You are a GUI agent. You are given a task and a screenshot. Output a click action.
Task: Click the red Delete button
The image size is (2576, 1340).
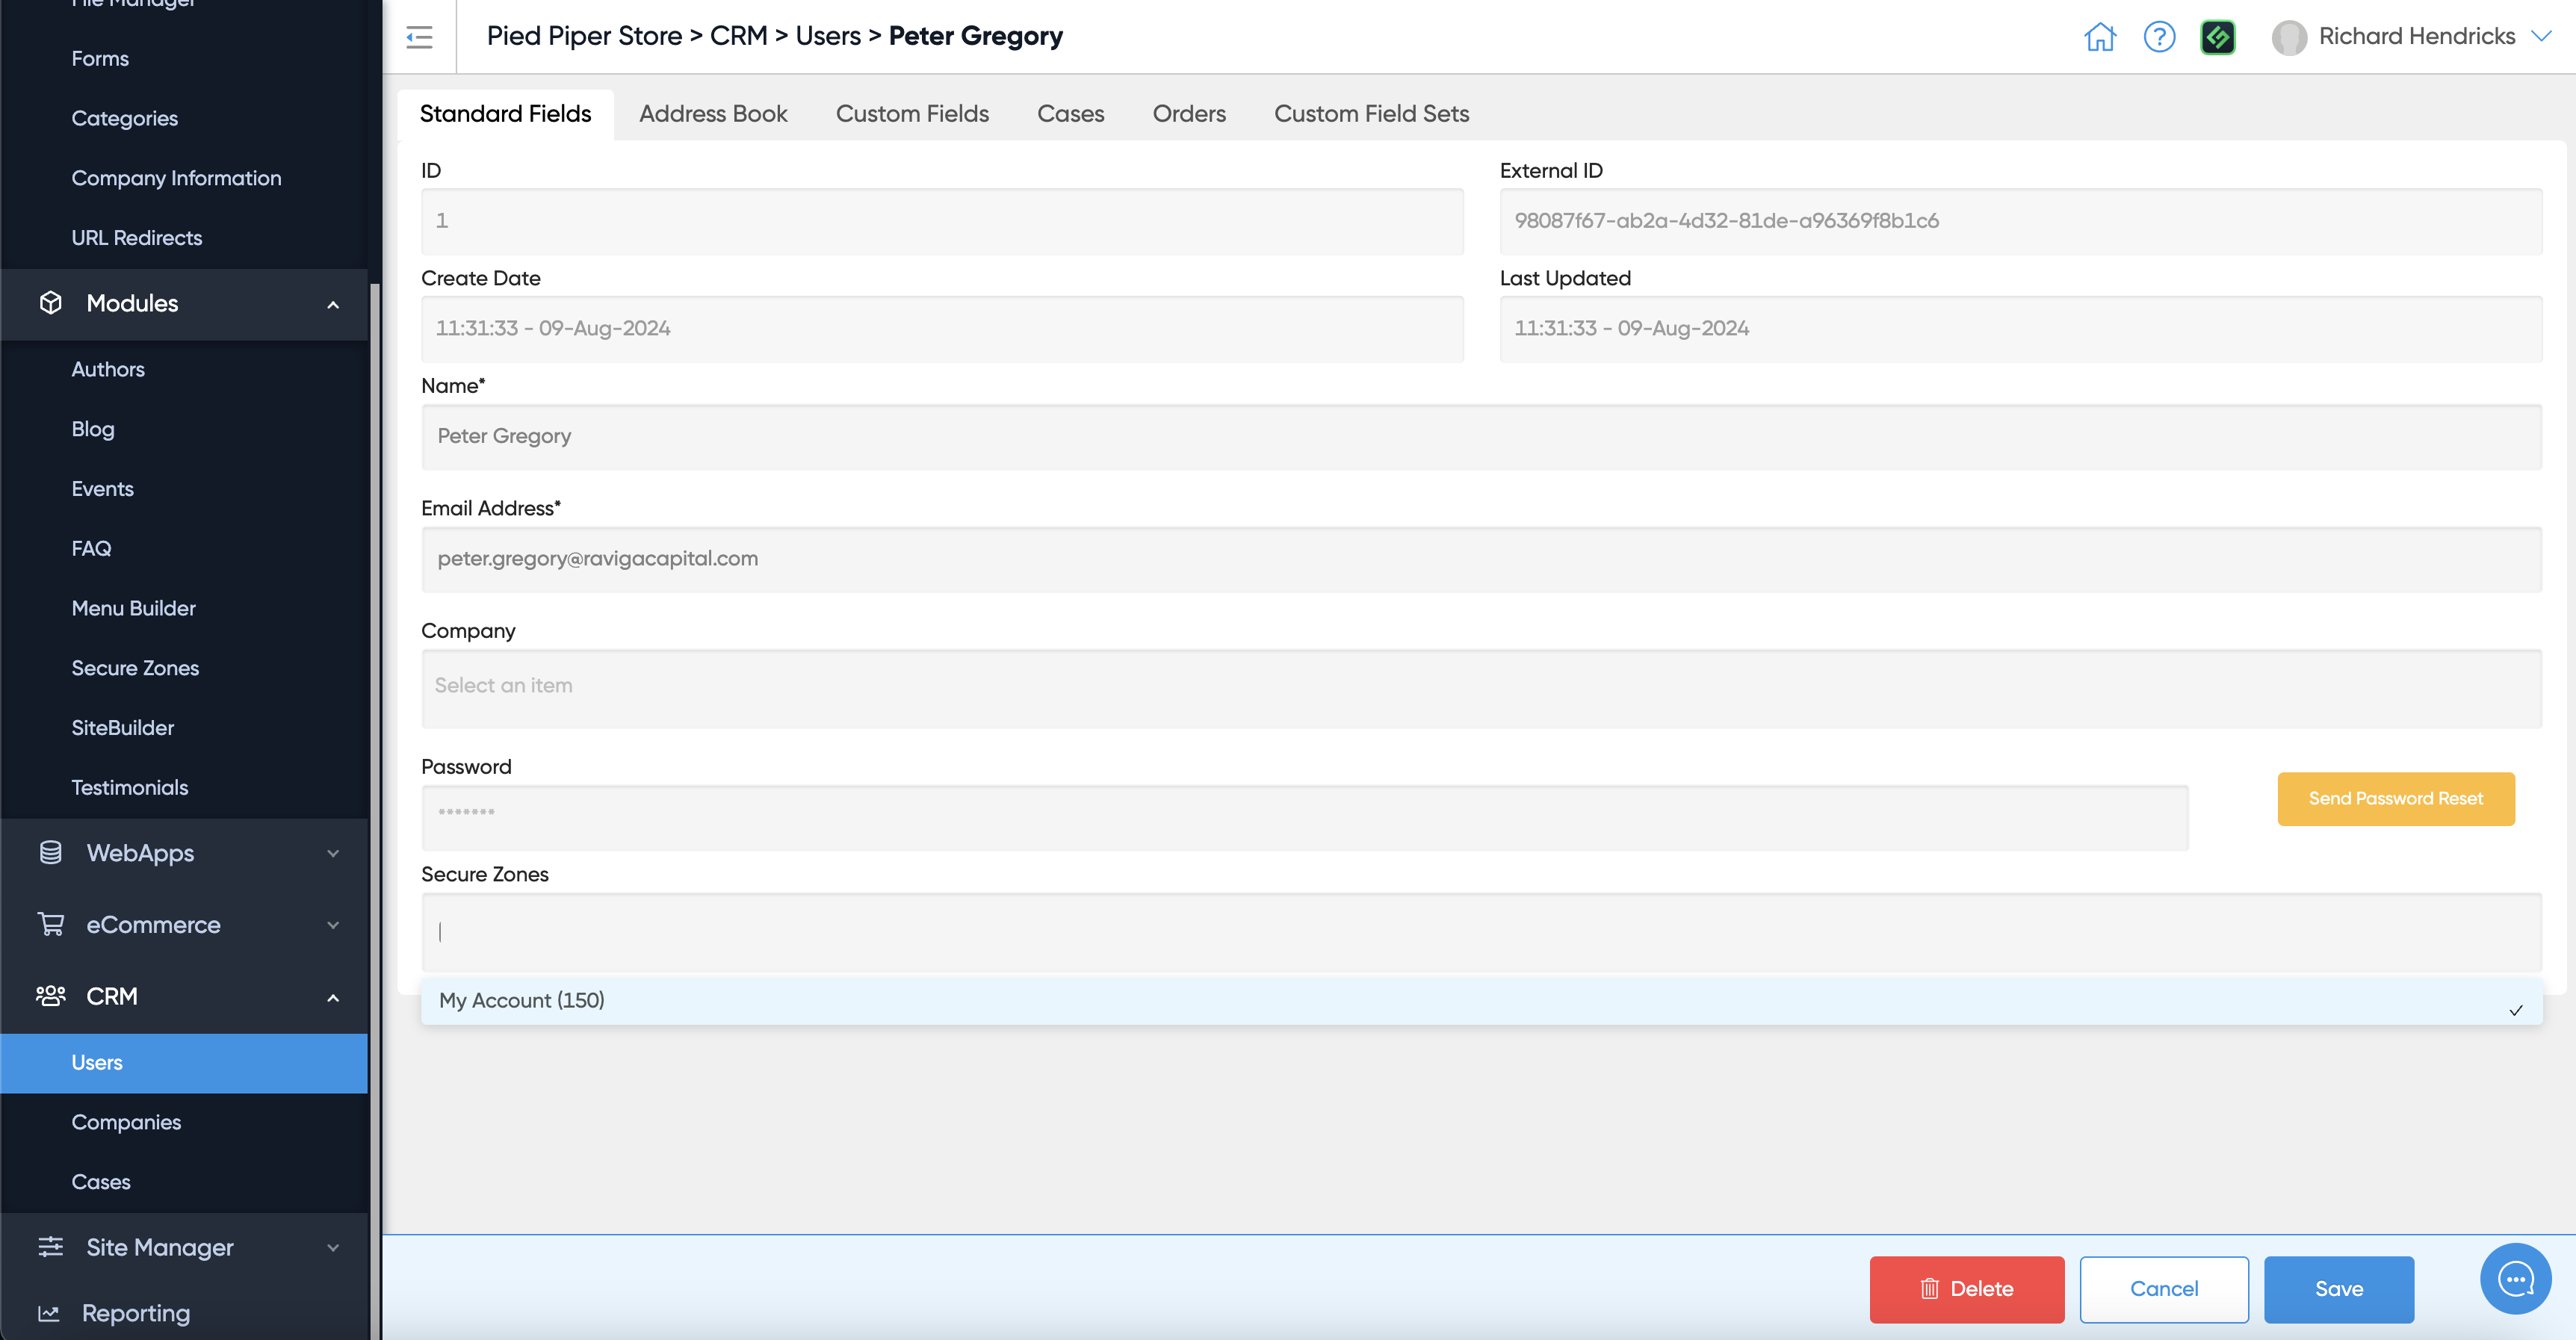pyautogui.click(x=1966, y=1288)
